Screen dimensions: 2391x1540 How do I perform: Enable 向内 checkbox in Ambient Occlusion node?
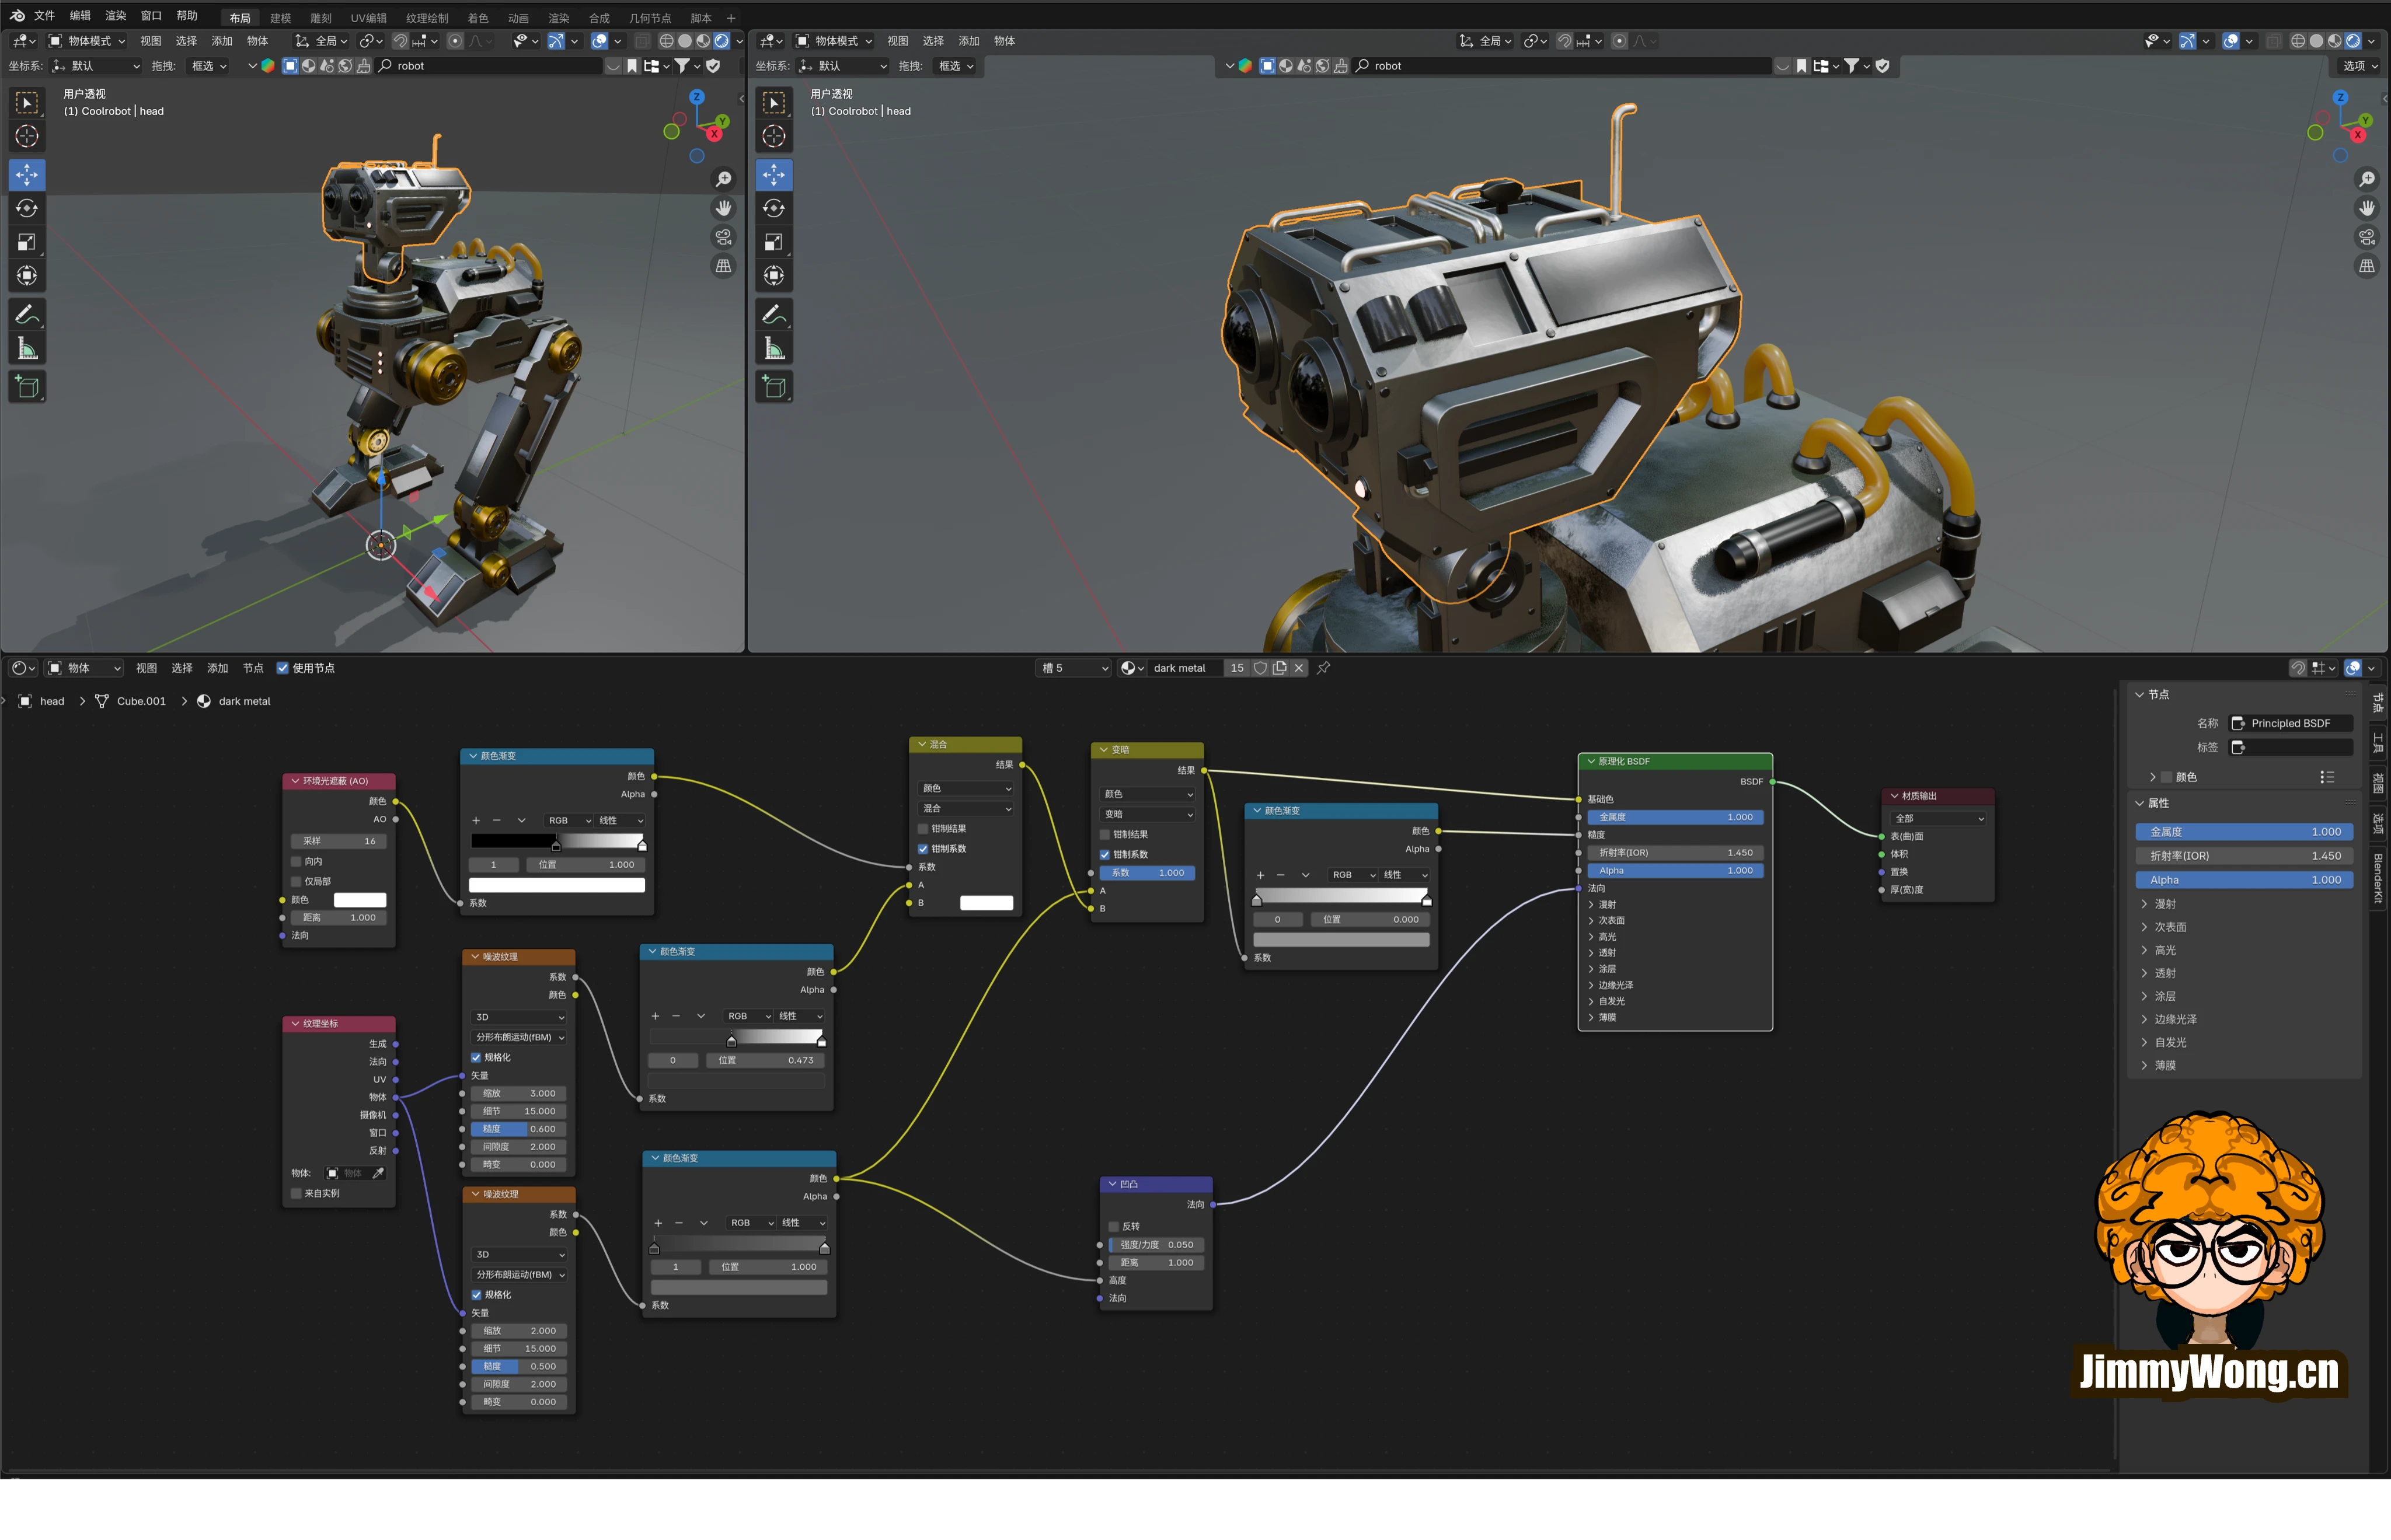[297, 861]
